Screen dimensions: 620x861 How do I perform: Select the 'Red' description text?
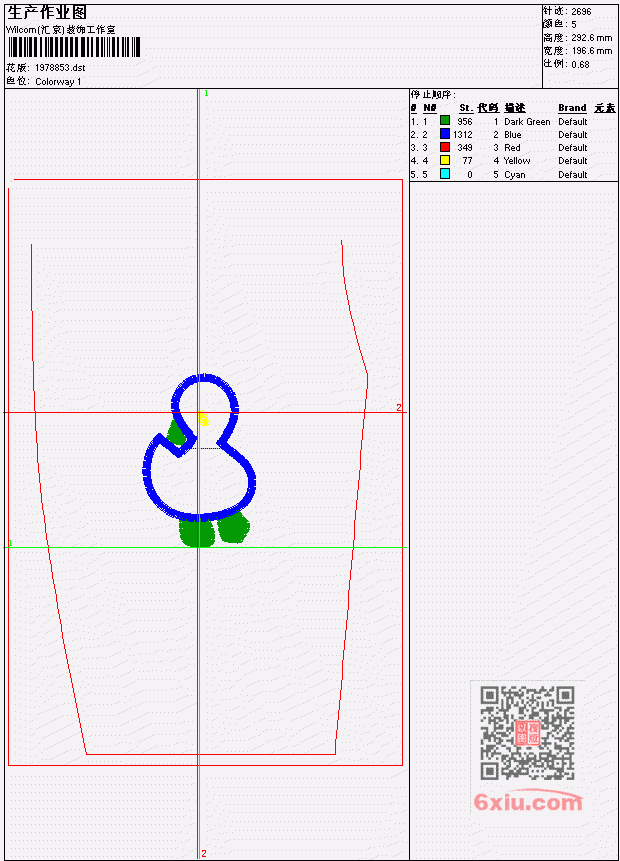(512, 148)
